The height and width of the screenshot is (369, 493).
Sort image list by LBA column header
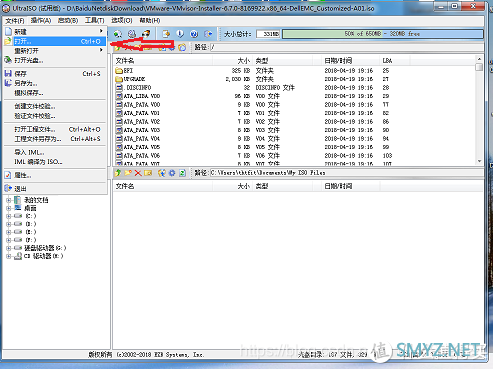click(395, 61)
